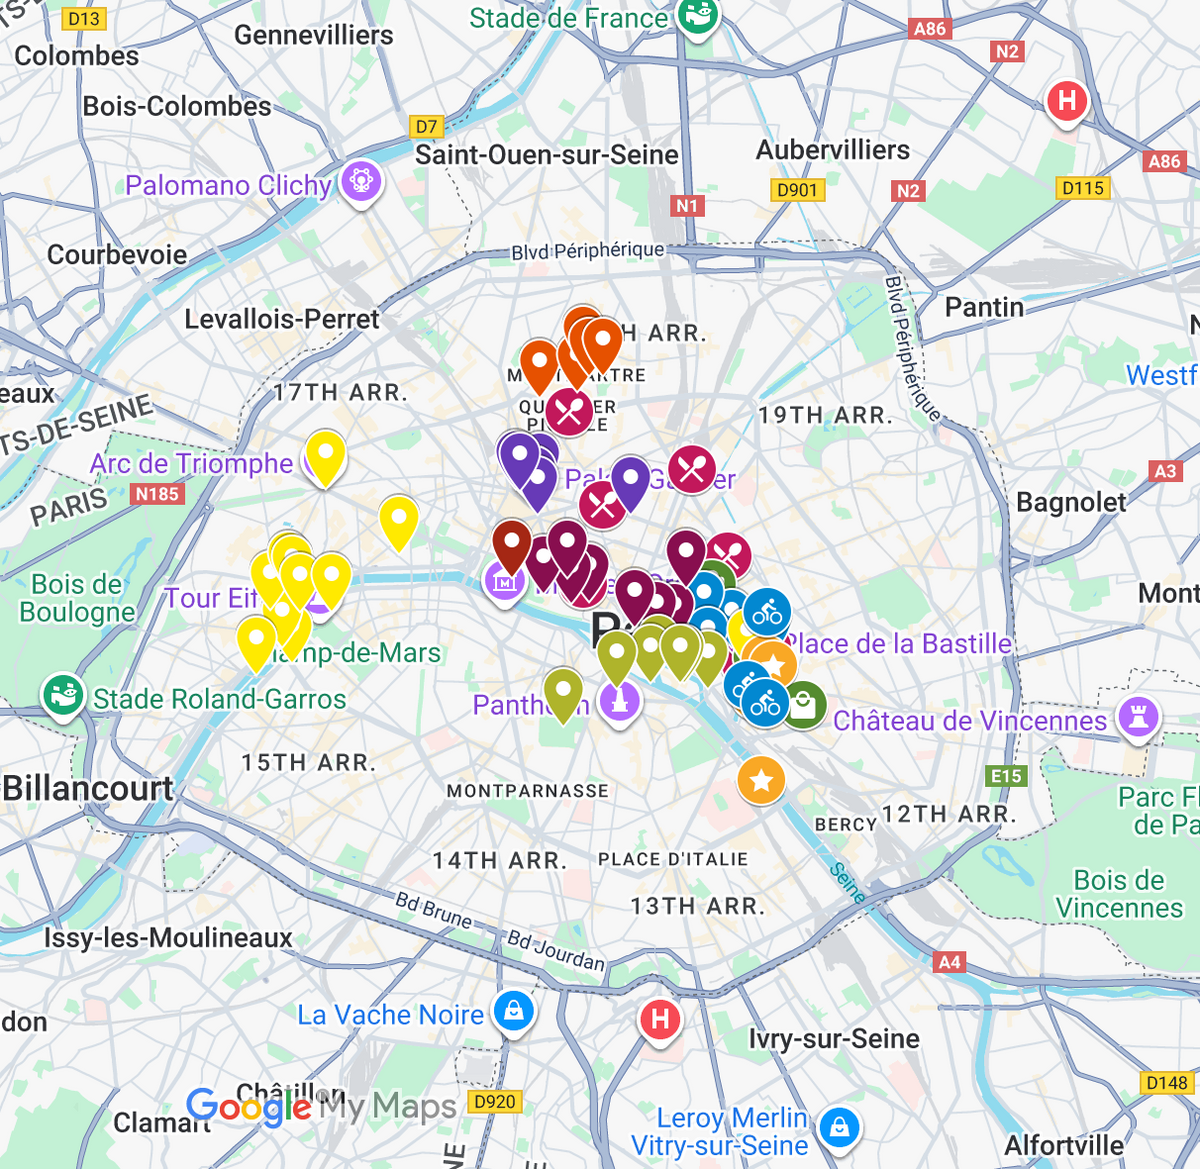Click the uppermost blue bicycle marker
The image size is (1200, 1169).
[x=767, y=612]
